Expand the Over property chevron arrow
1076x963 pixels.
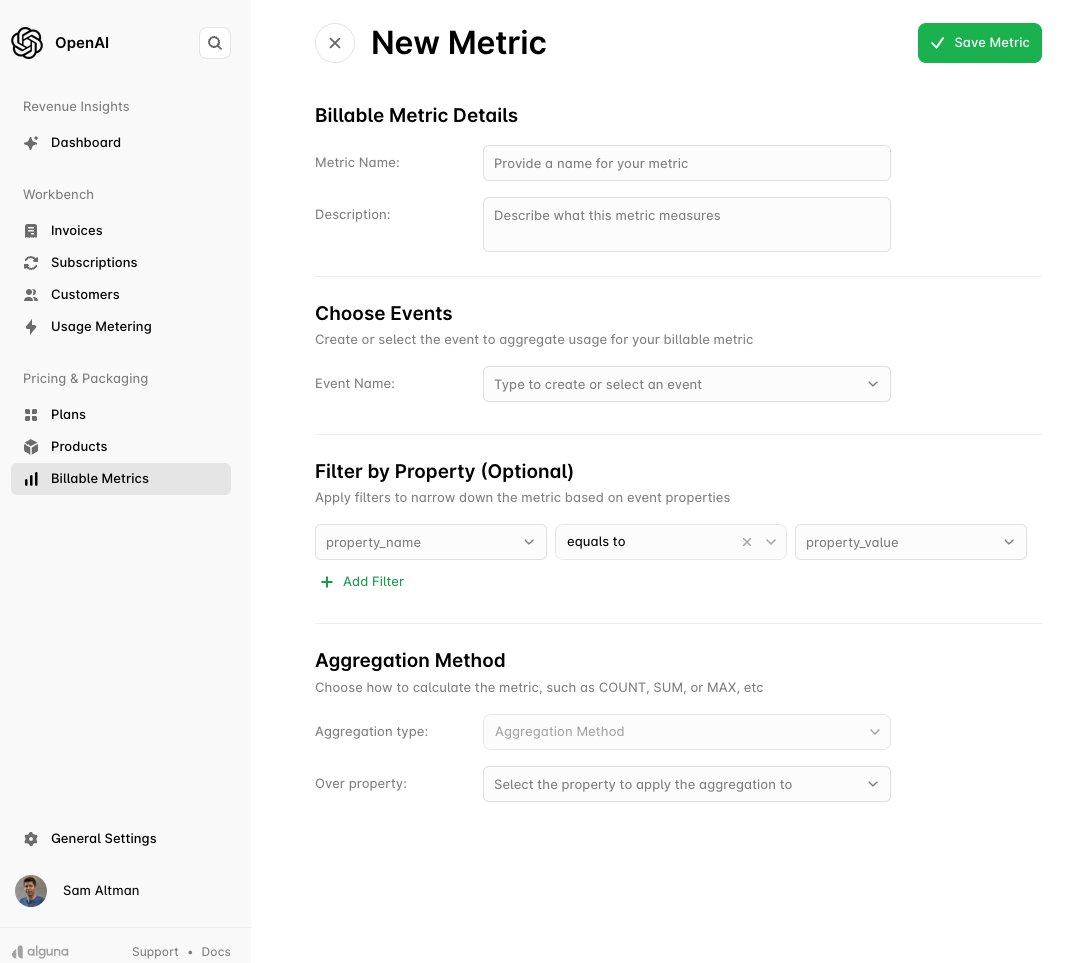point(873,785)
